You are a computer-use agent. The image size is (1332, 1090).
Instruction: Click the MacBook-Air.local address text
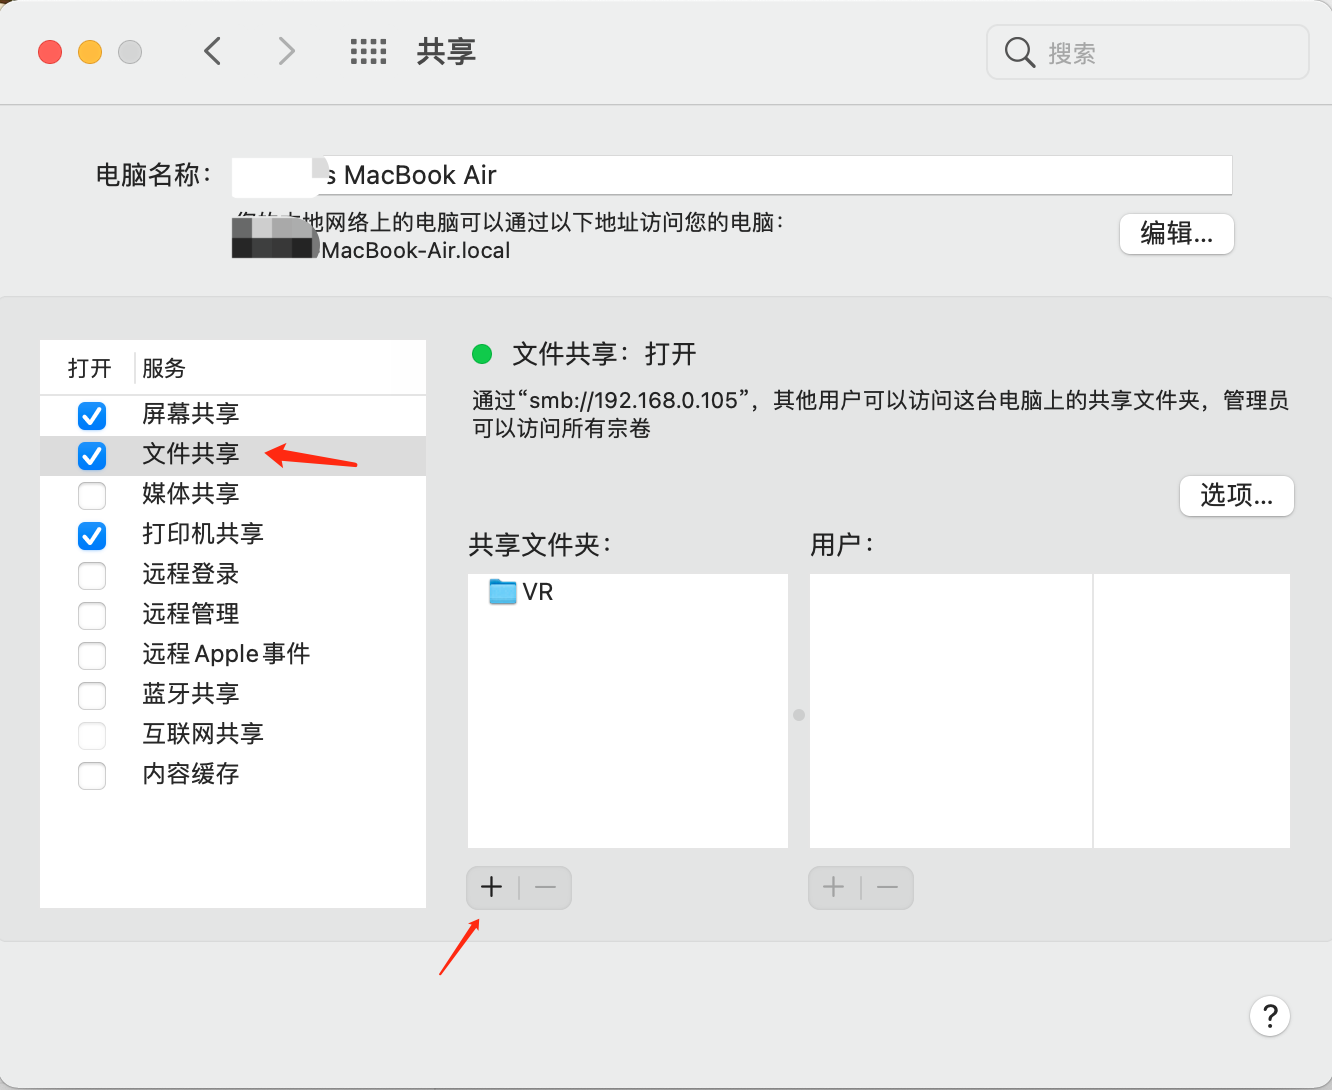pyautogui.click(x=416, y=250)
